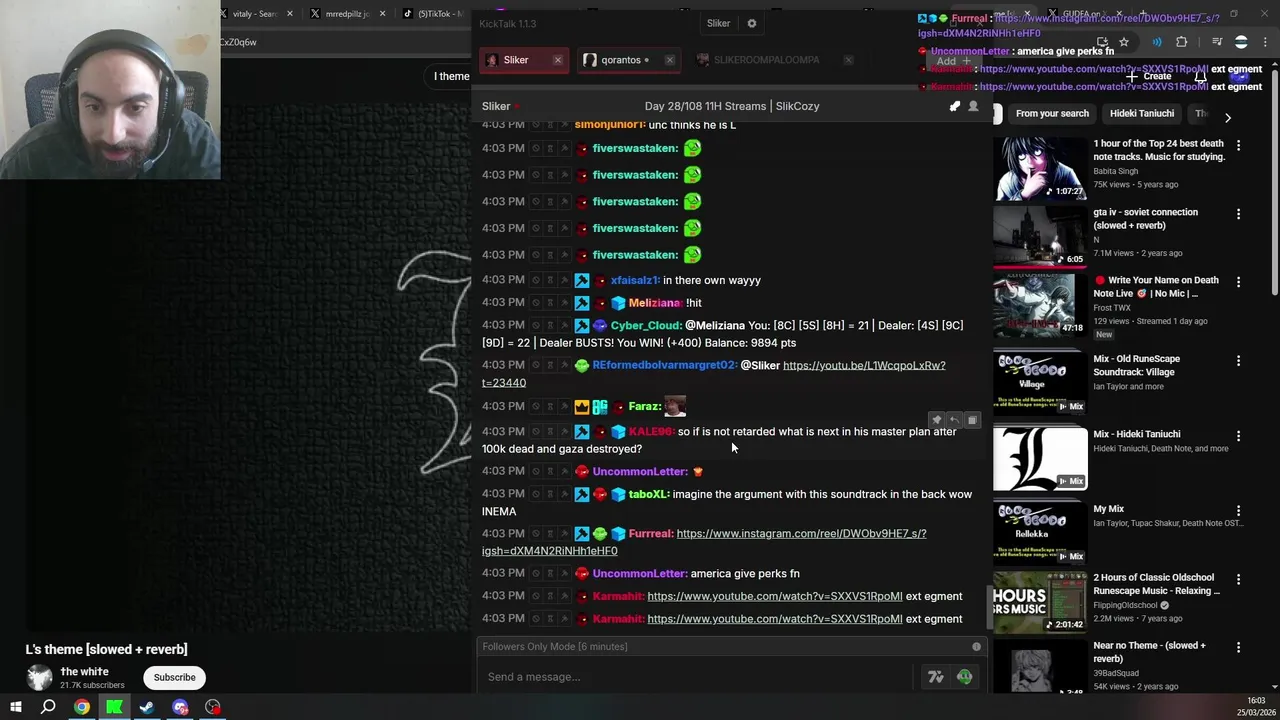
Task: Show more filter chips with right arrow
Action: (1228, 118)
